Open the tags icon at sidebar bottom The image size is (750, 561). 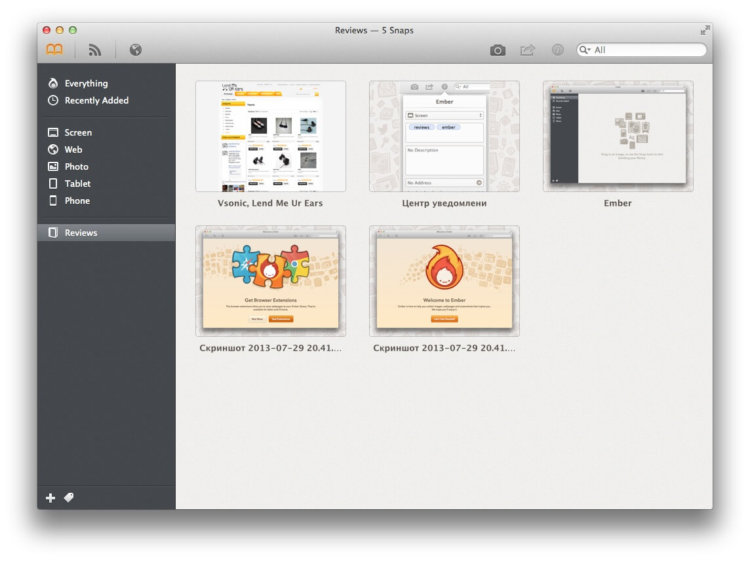click(x=69, y=498)
